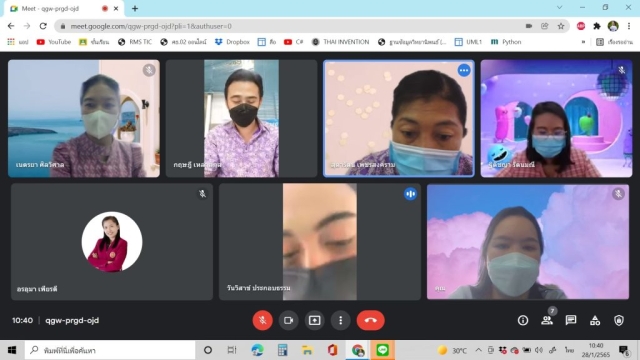Open the red ABP adblock extension icon
The width and height of the screenshot is (640, 360).
click(581, 26)
